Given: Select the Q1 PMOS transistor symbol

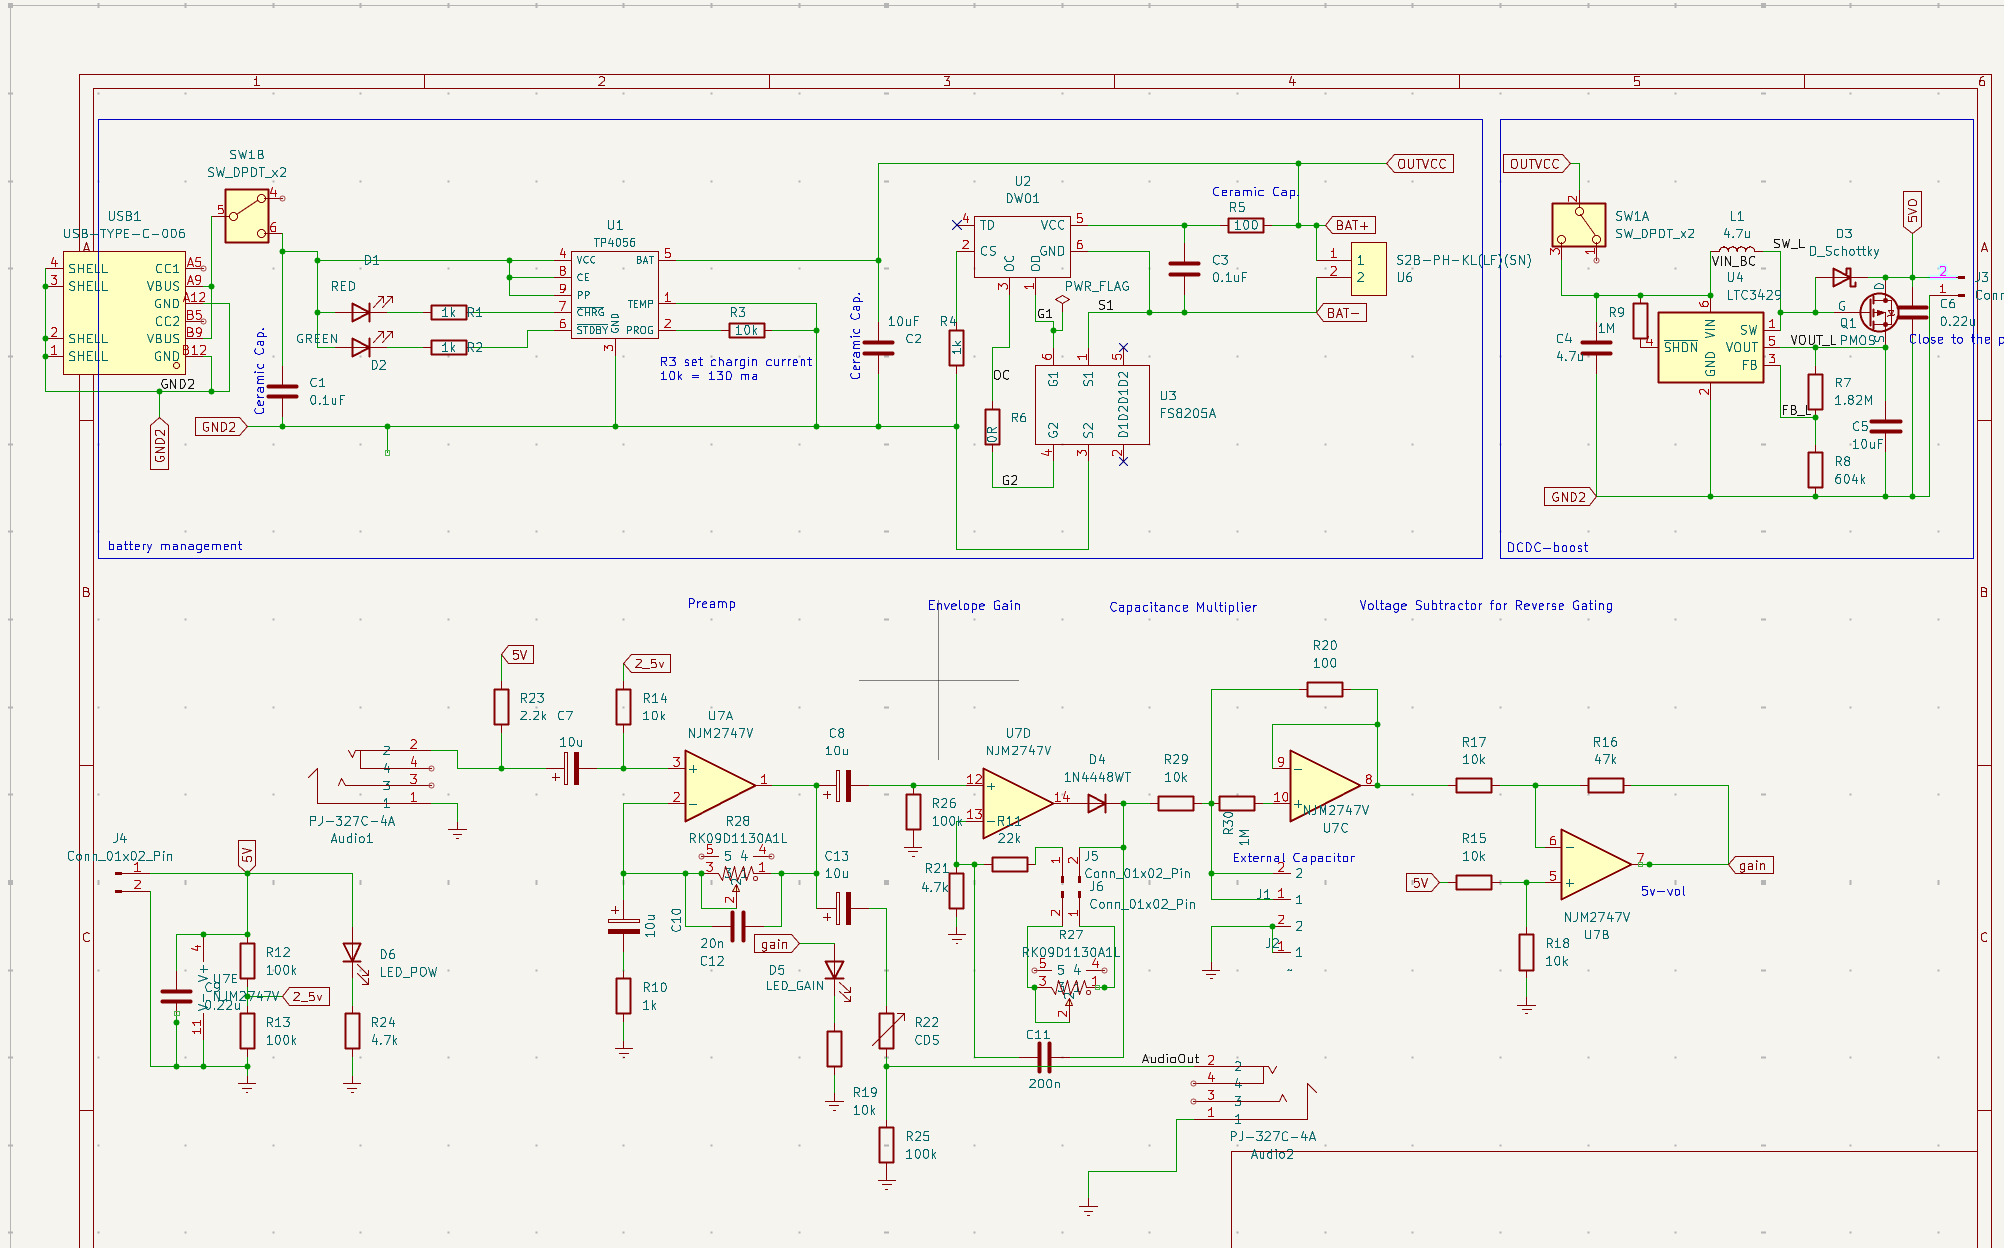Looking at the screenshot, I should coord(1880,312).
